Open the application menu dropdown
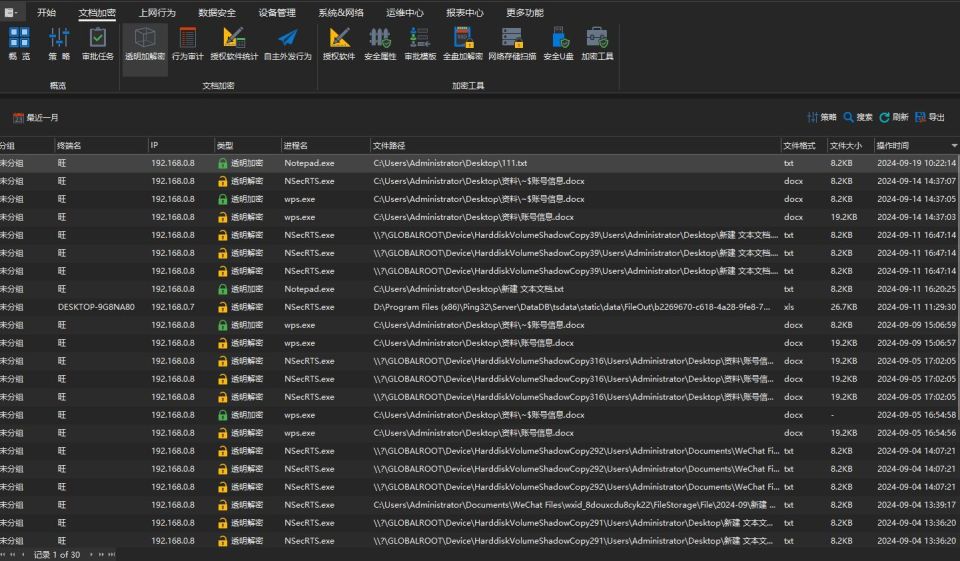The width and height of the screenshot is (960, 561). coord(11,12)
